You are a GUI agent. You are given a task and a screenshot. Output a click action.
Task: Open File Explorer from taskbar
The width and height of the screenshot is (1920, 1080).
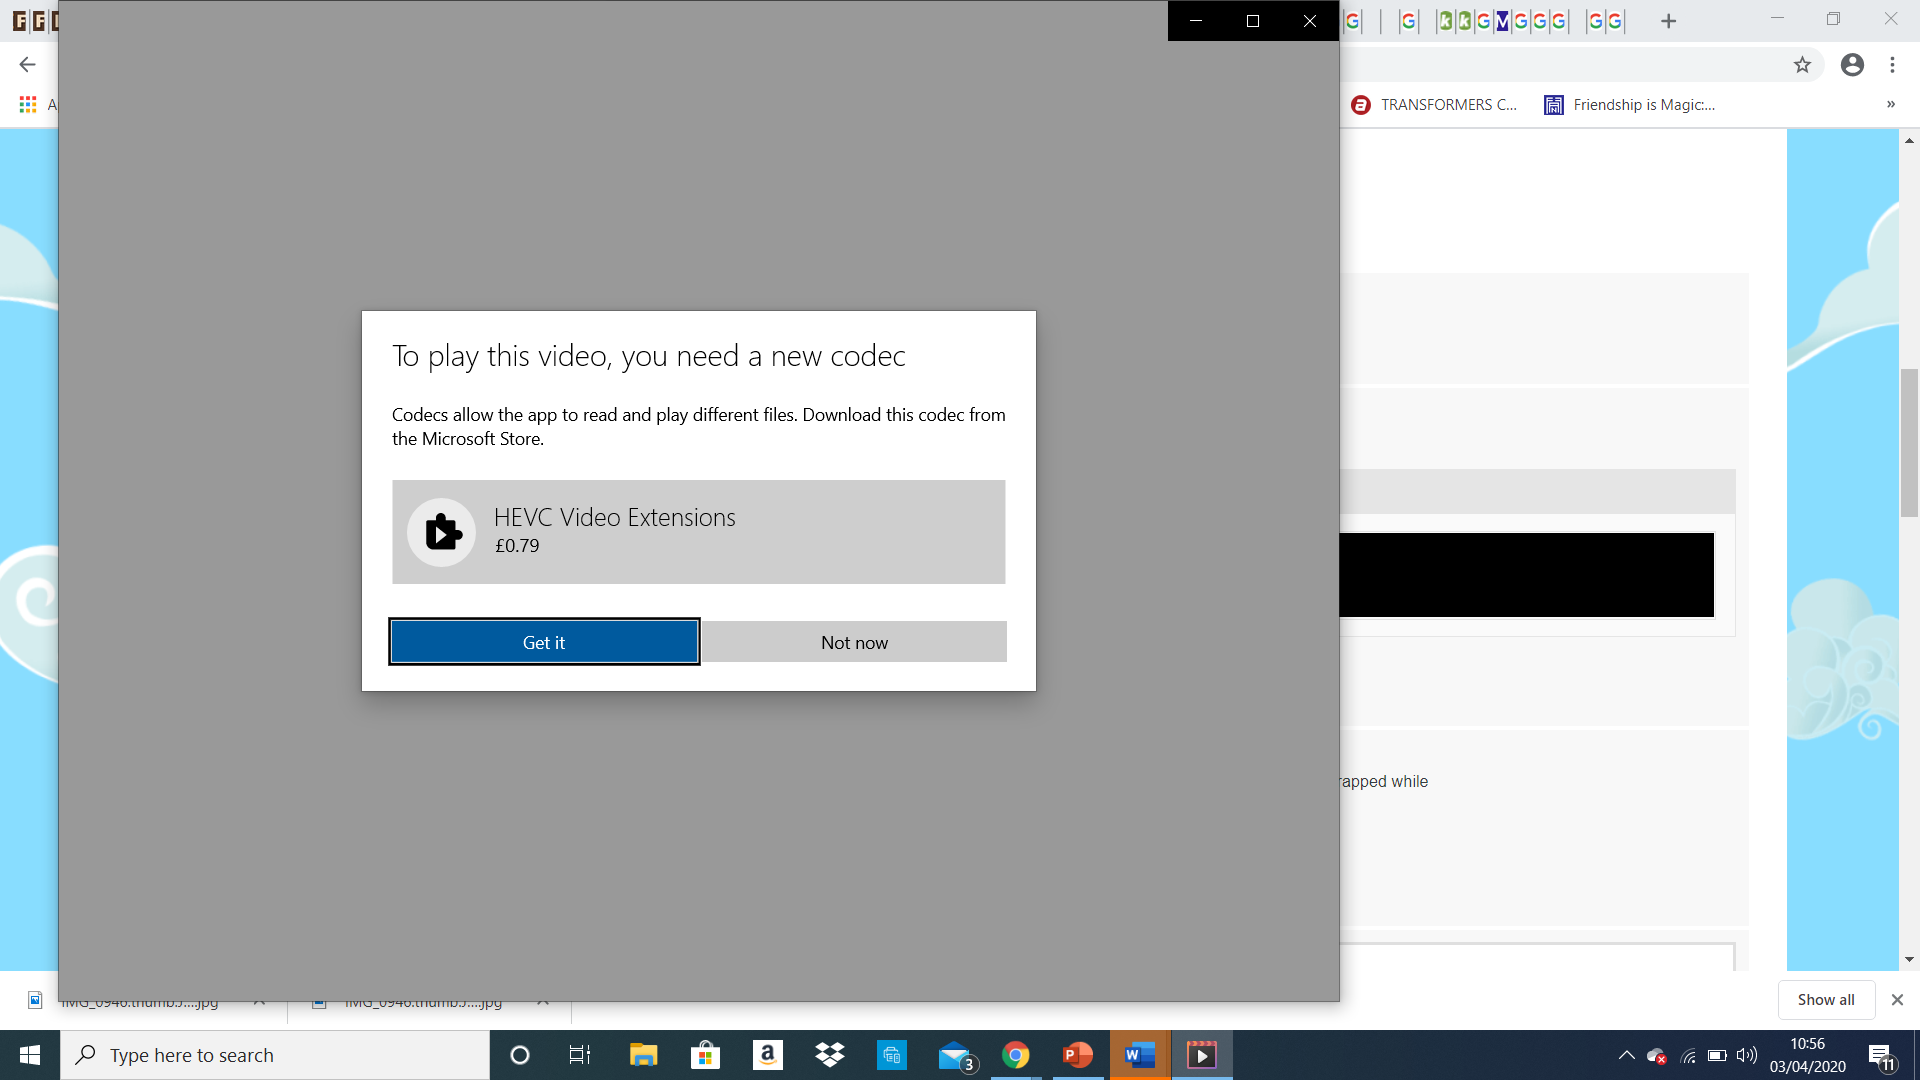pyautogui.click(x=643, y=1055)
